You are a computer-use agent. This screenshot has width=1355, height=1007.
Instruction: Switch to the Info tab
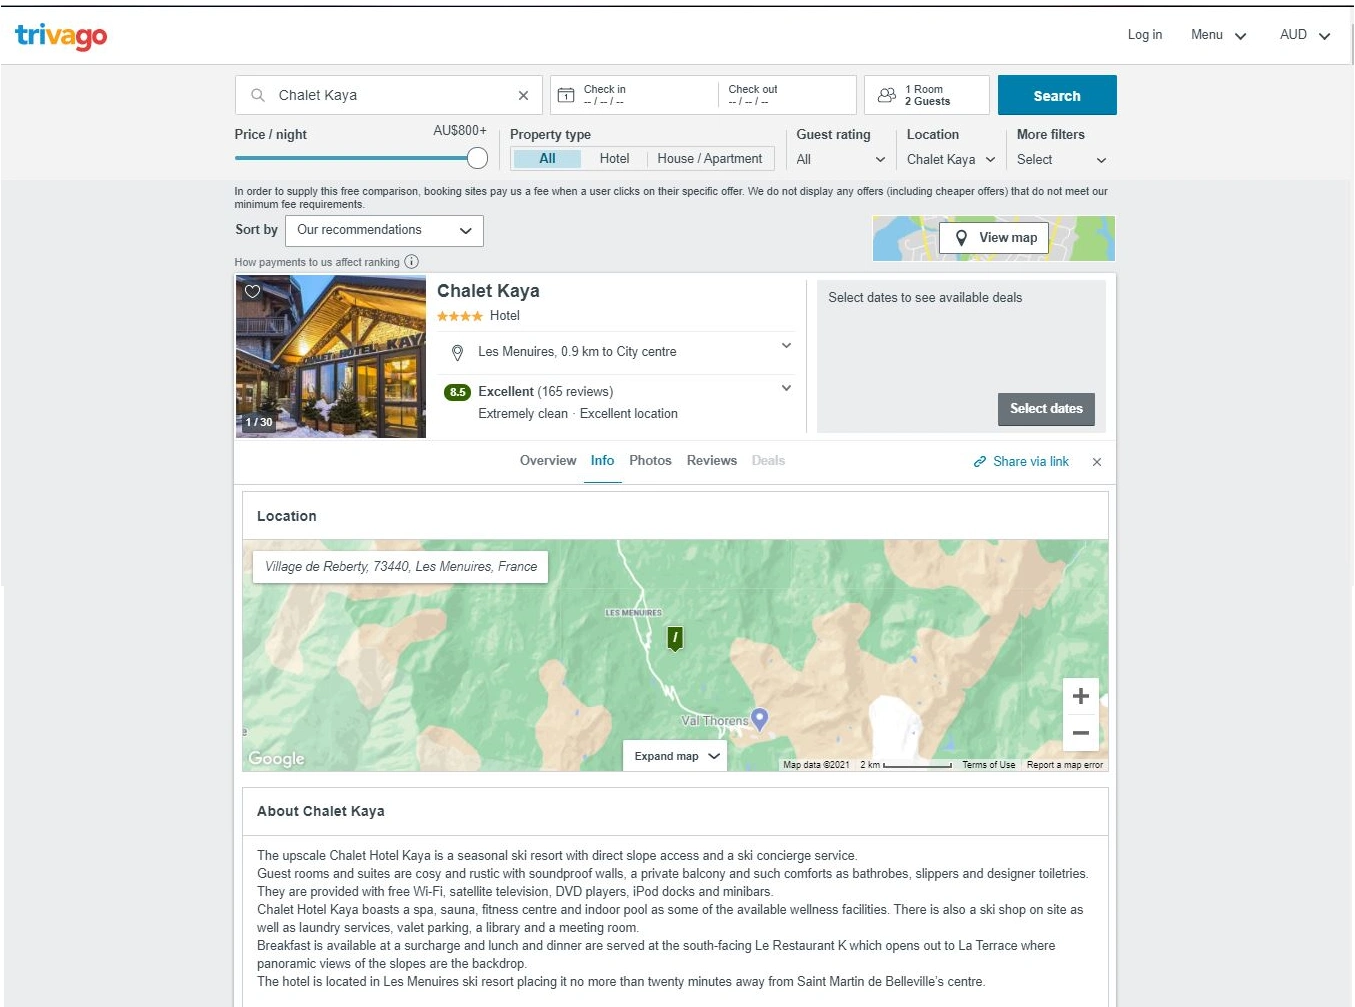coord(602,461)
